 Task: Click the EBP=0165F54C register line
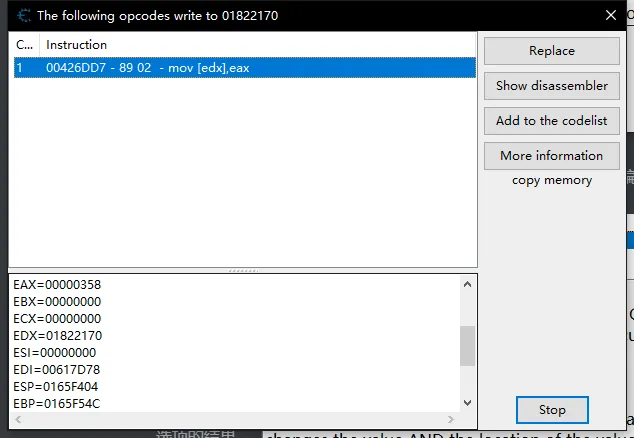point(56,404)
